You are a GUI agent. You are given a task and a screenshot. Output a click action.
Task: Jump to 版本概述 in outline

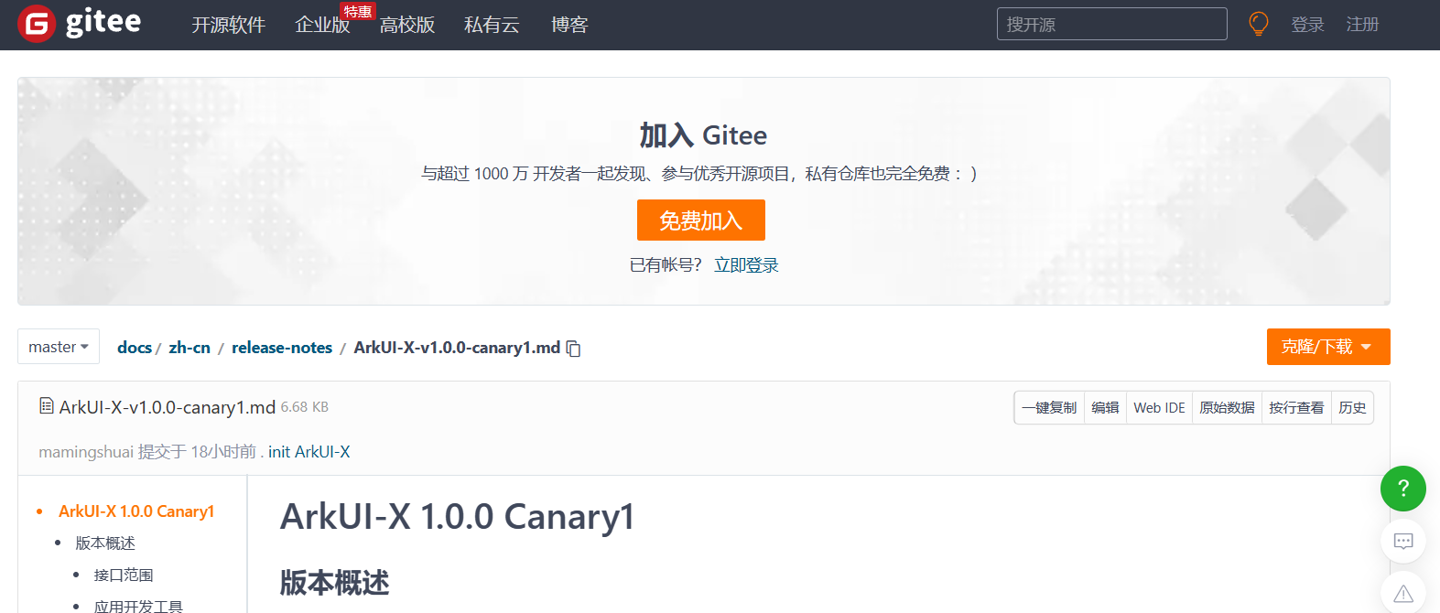[105, 544]
